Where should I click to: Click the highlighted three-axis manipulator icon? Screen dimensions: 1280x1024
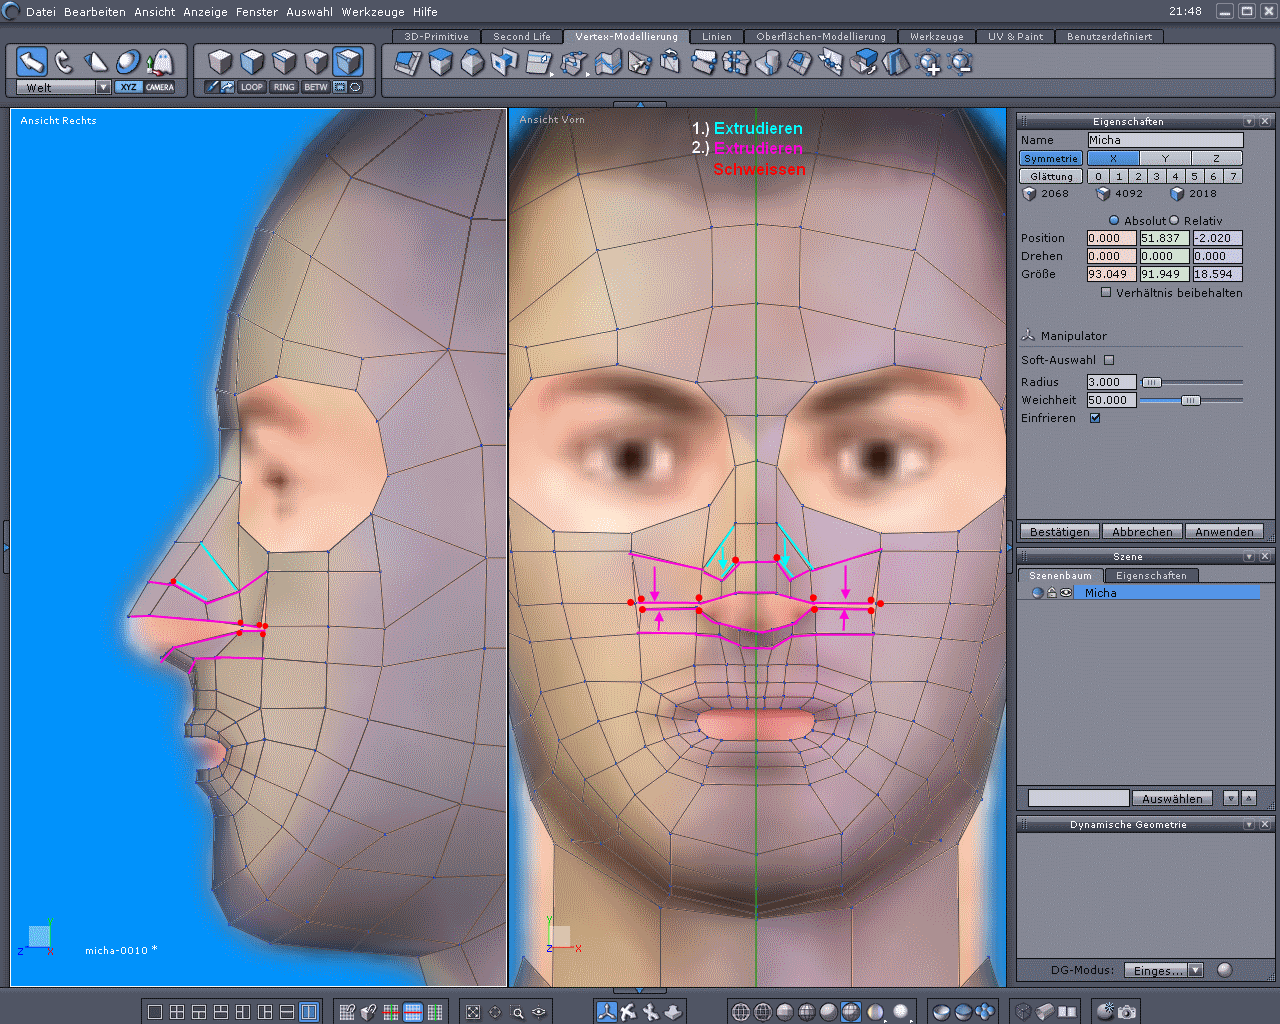coord(606,1012)
